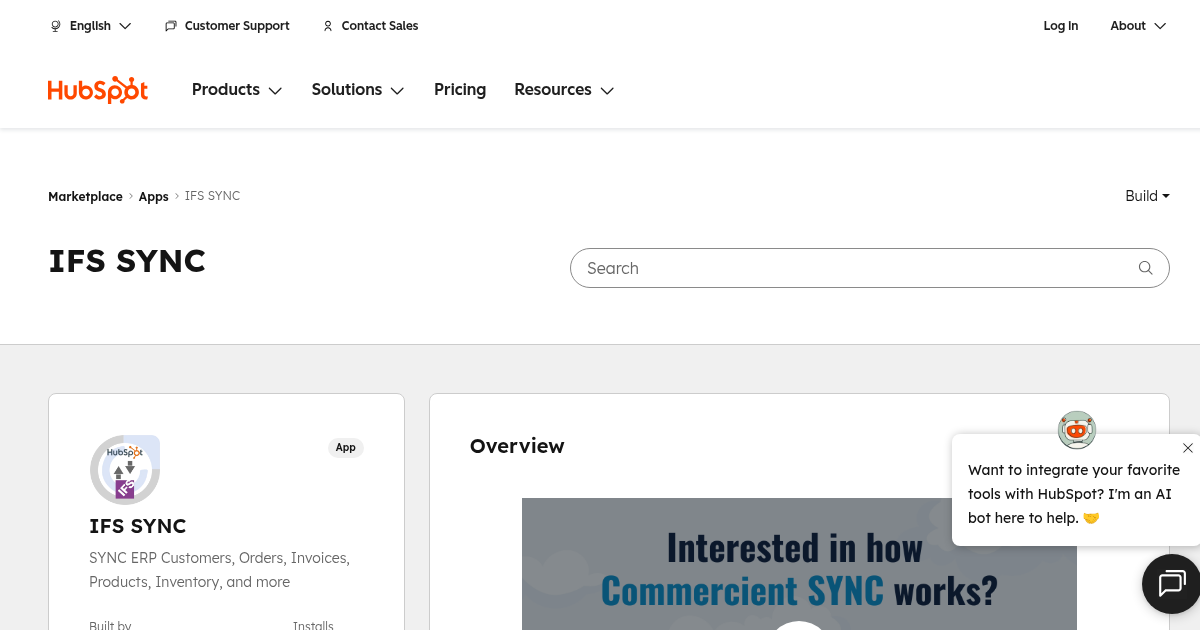The image size is (1200, 630).
Task: Click the SYNC ERP Customers description text
Action: (219, 570)
